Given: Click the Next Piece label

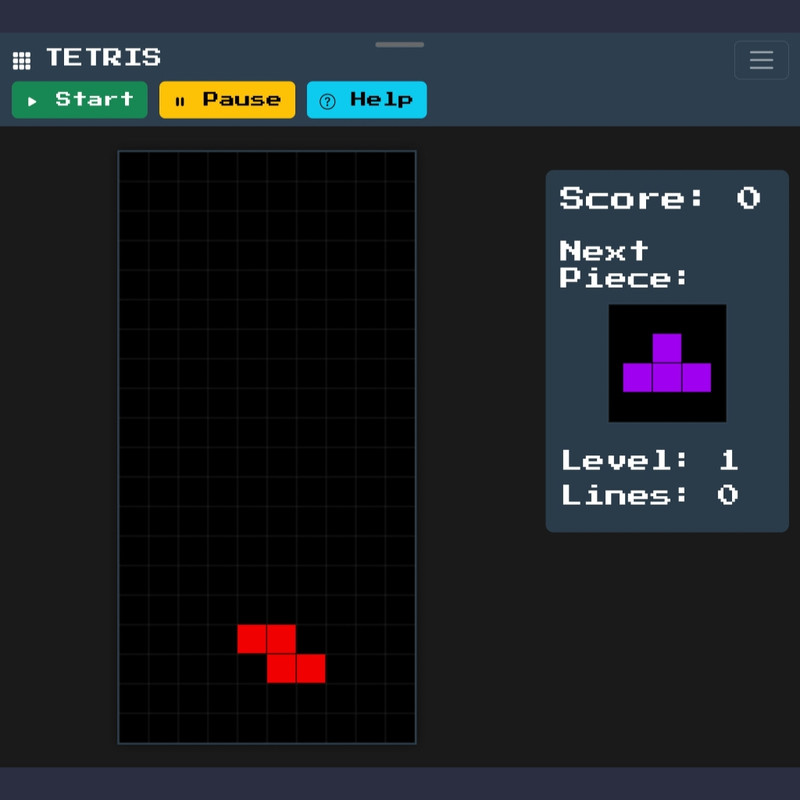Looking at the screenshot, I should (x=623, y=264).
